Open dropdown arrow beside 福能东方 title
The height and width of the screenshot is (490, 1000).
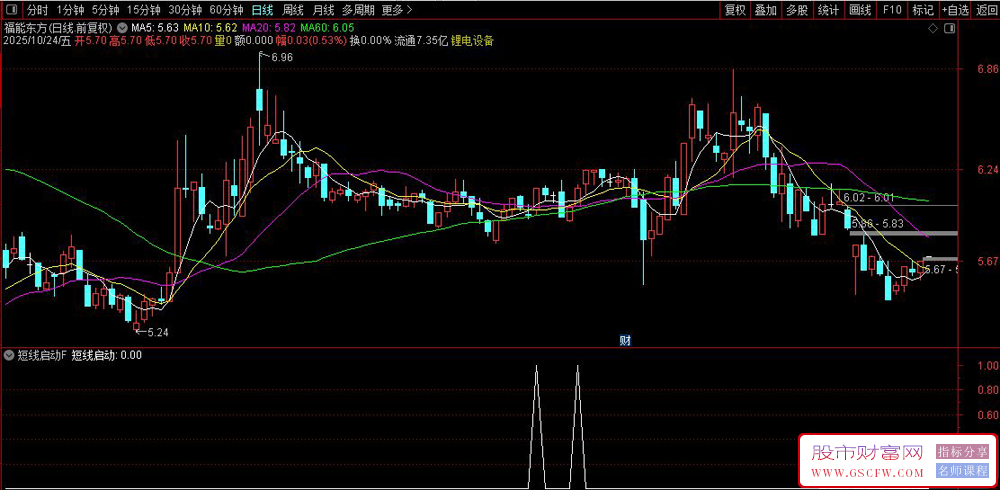[122, 28]
